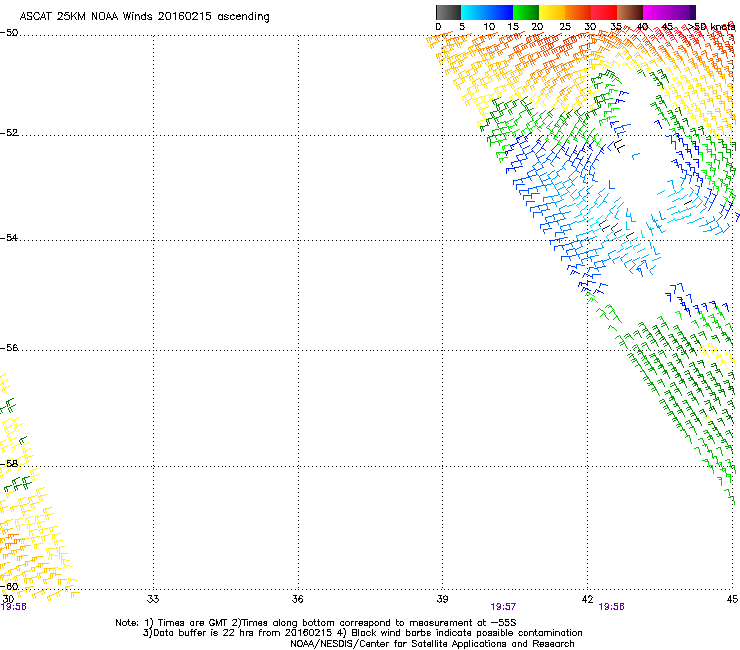Click the '-50' latitude axis label
The height and width of the screenshot is (650, 740).
[9, 33]
